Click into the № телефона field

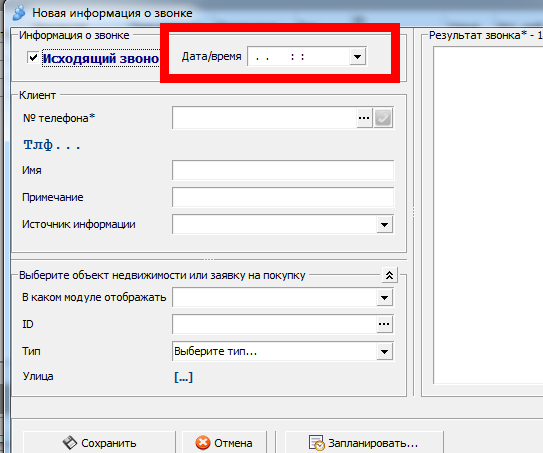click(264, 118)
